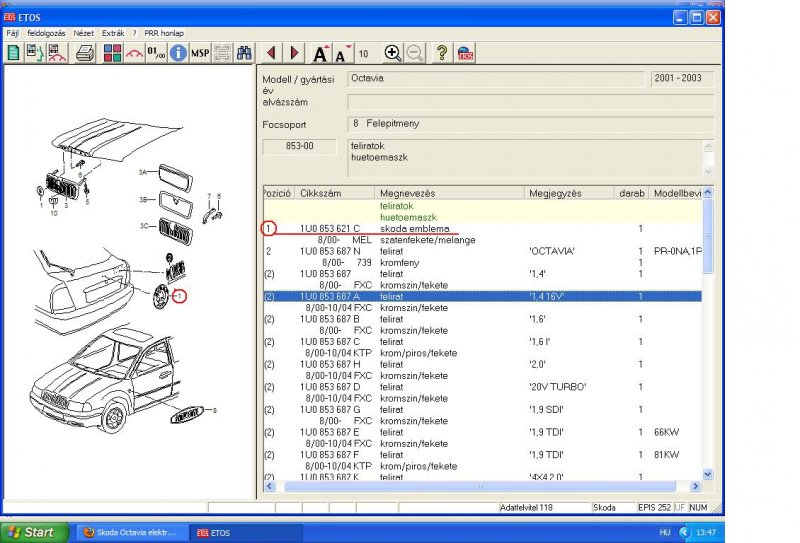Image resolution: width=800 pixels, height=543 pixels.
Task: Click the font size value 10
Action: 363,54
